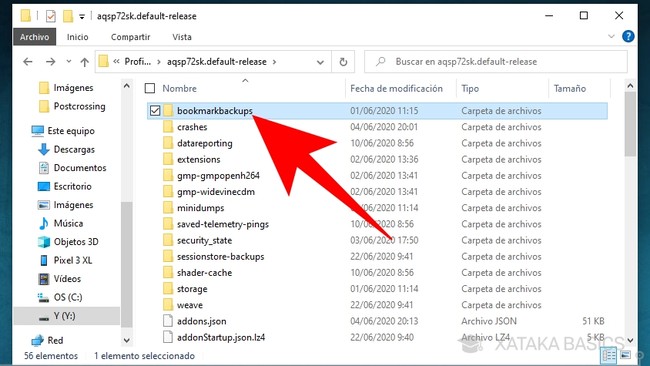
Task: Sort by the Tipo column header
Action: (x=470, y=88)
